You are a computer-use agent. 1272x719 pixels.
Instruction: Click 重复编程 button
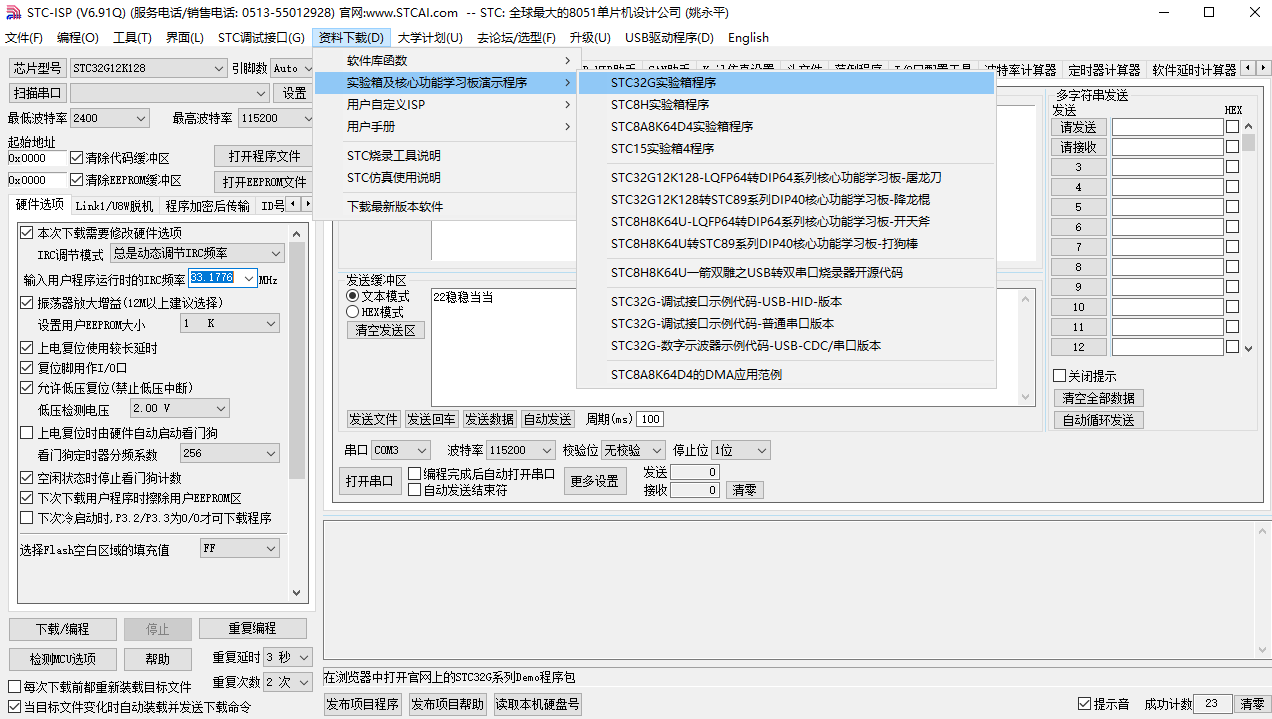(x=252, y=629)
